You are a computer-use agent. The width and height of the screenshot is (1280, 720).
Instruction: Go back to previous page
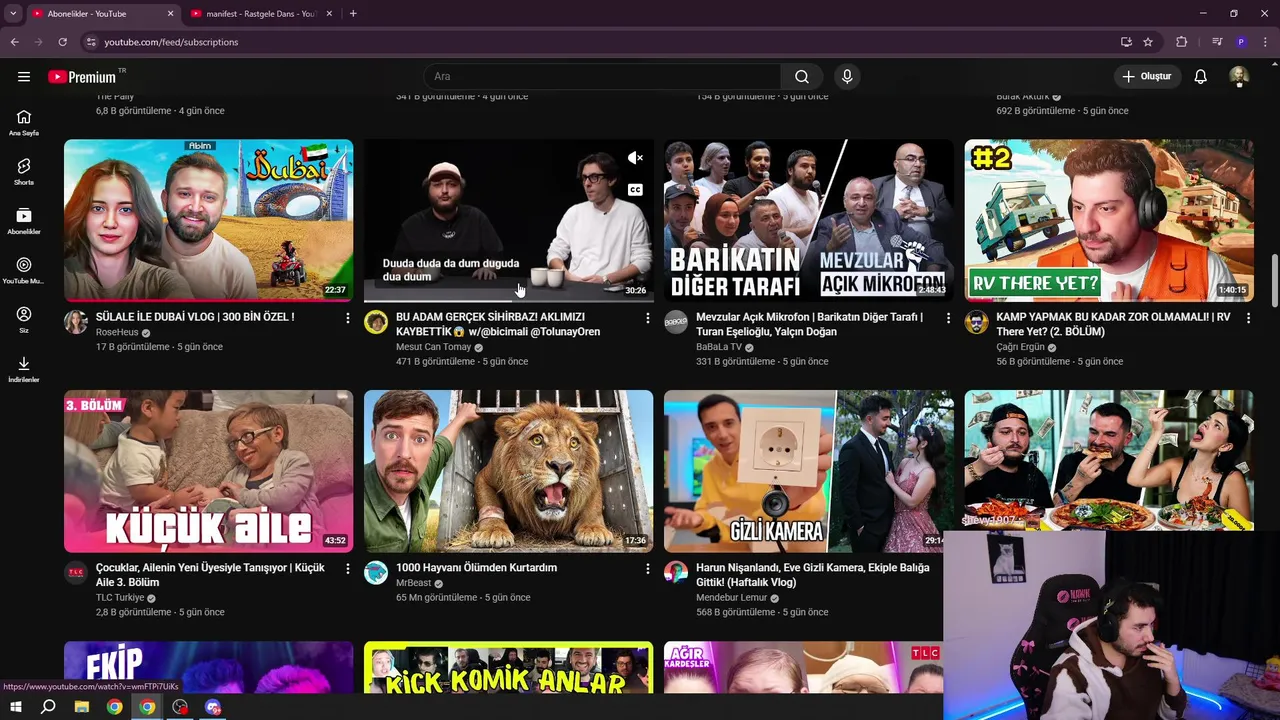14,42
